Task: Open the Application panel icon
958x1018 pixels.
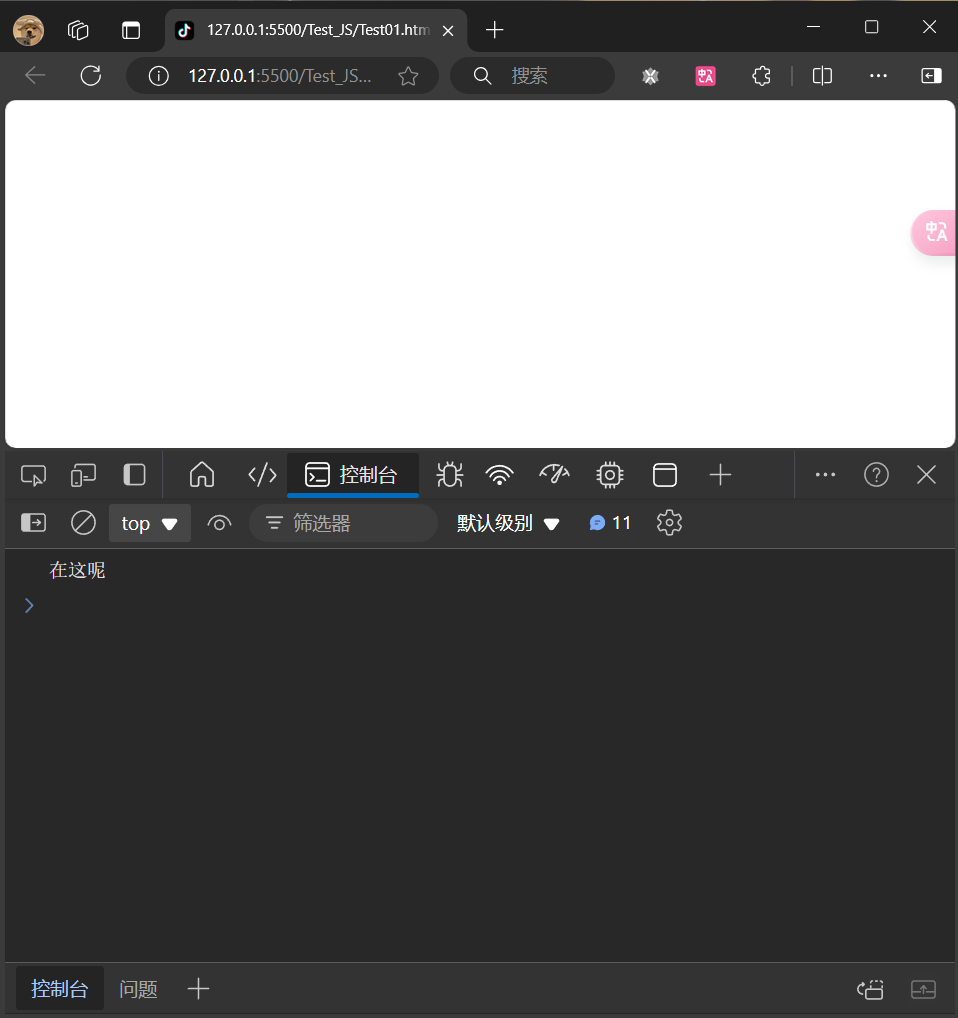Action: click(664, 475)
